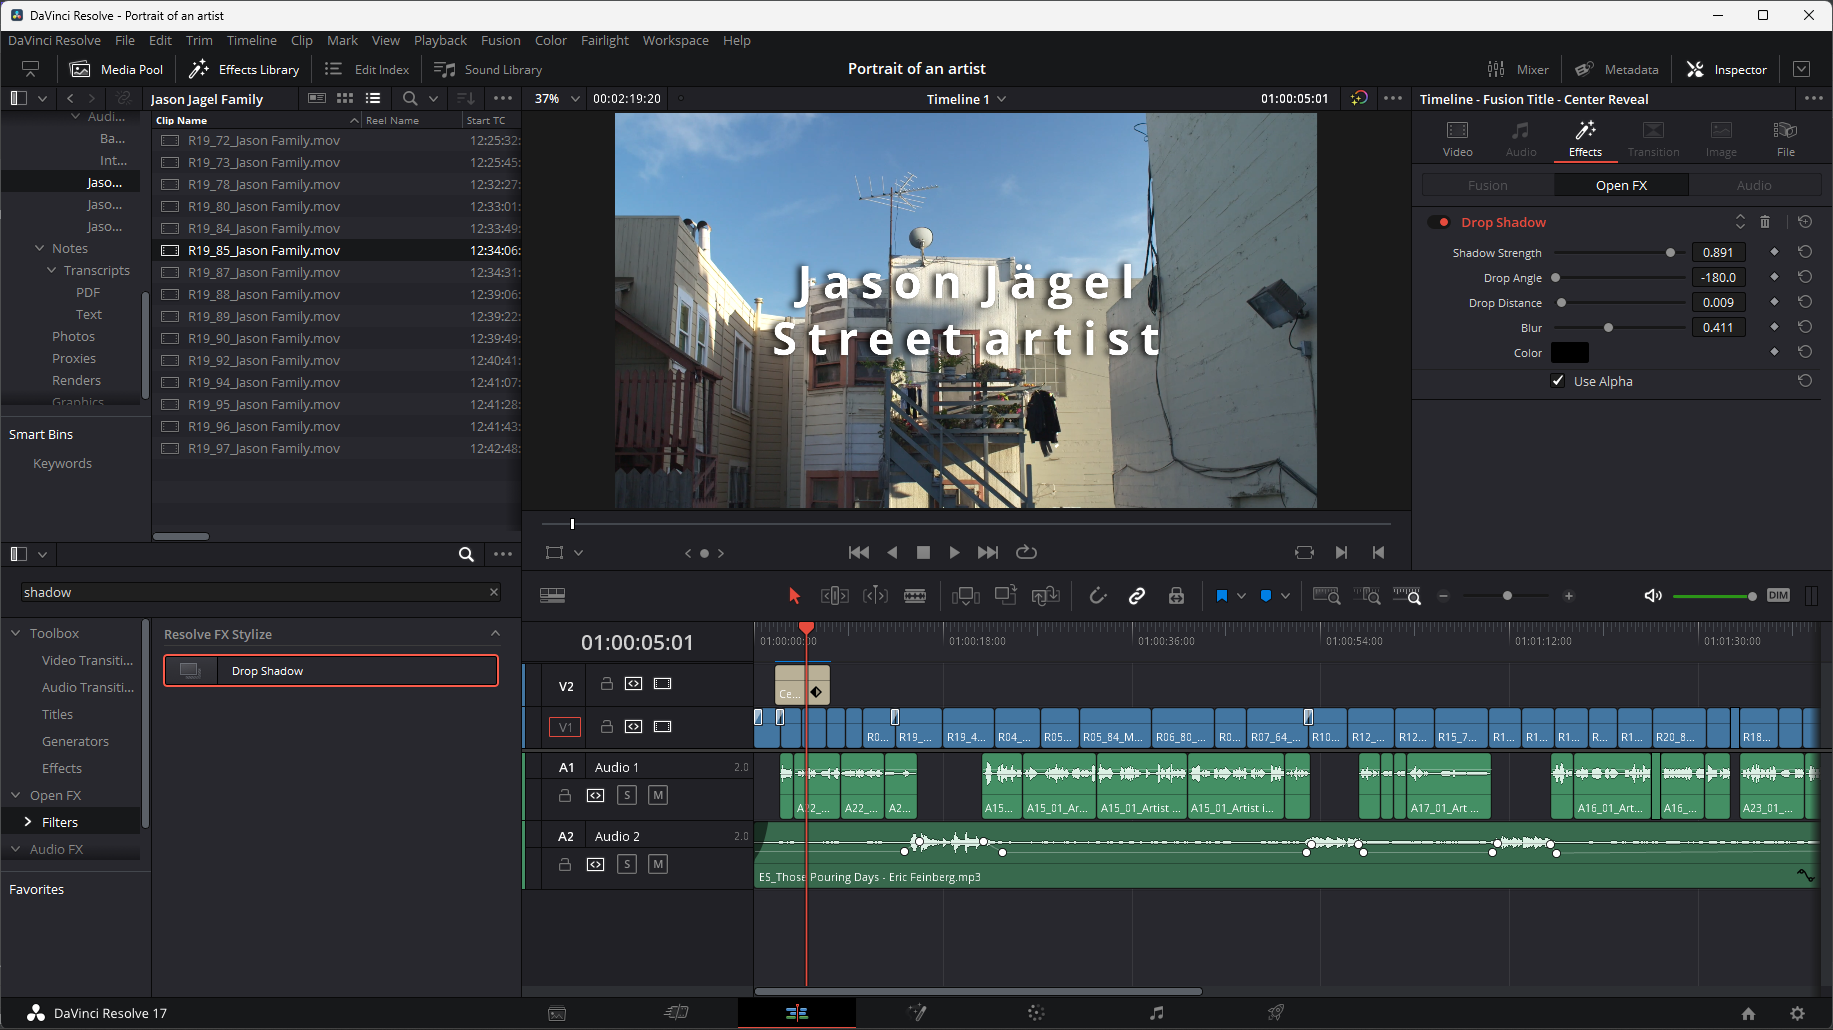
Task: Click the Loop playback icon
Action: tap(1026, 552)
